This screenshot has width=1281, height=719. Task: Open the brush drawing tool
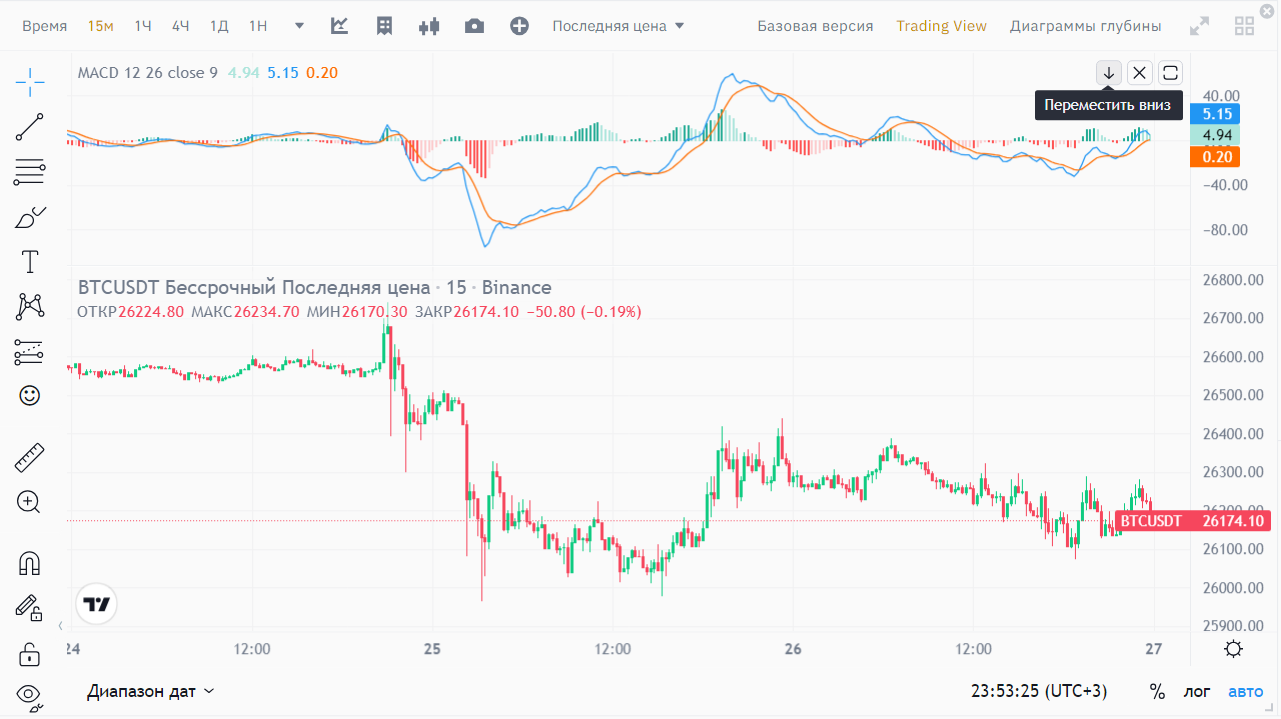30,217
